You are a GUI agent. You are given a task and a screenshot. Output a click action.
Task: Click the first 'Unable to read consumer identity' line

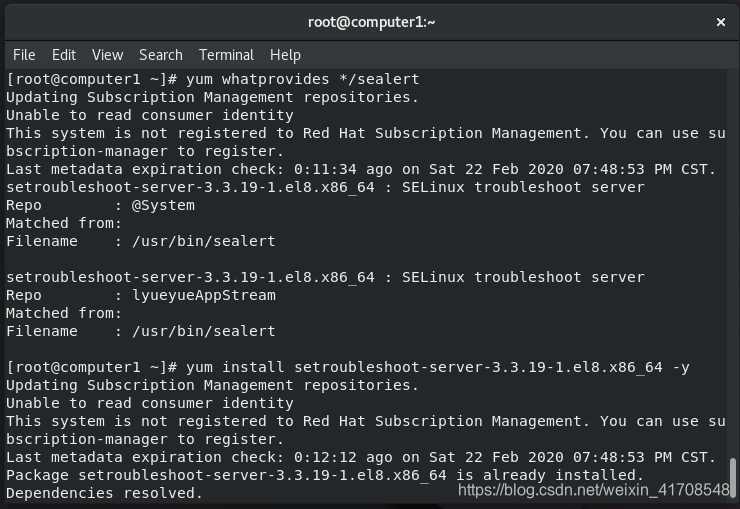click(150, 115)
